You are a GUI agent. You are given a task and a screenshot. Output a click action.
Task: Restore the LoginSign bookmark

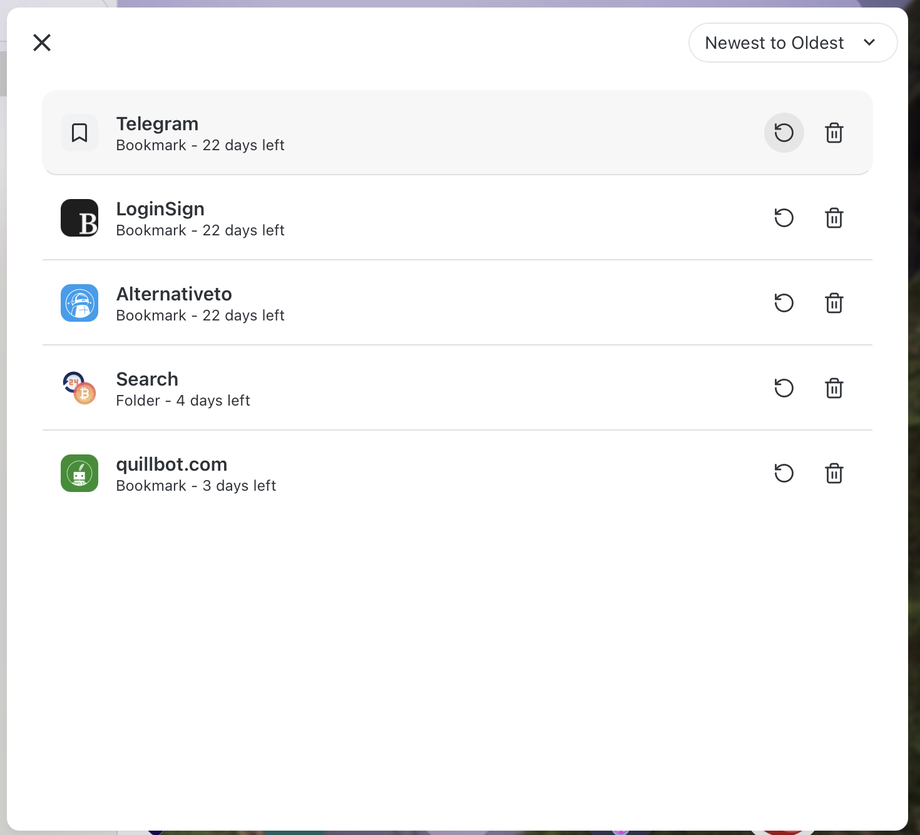coord(783,218)
